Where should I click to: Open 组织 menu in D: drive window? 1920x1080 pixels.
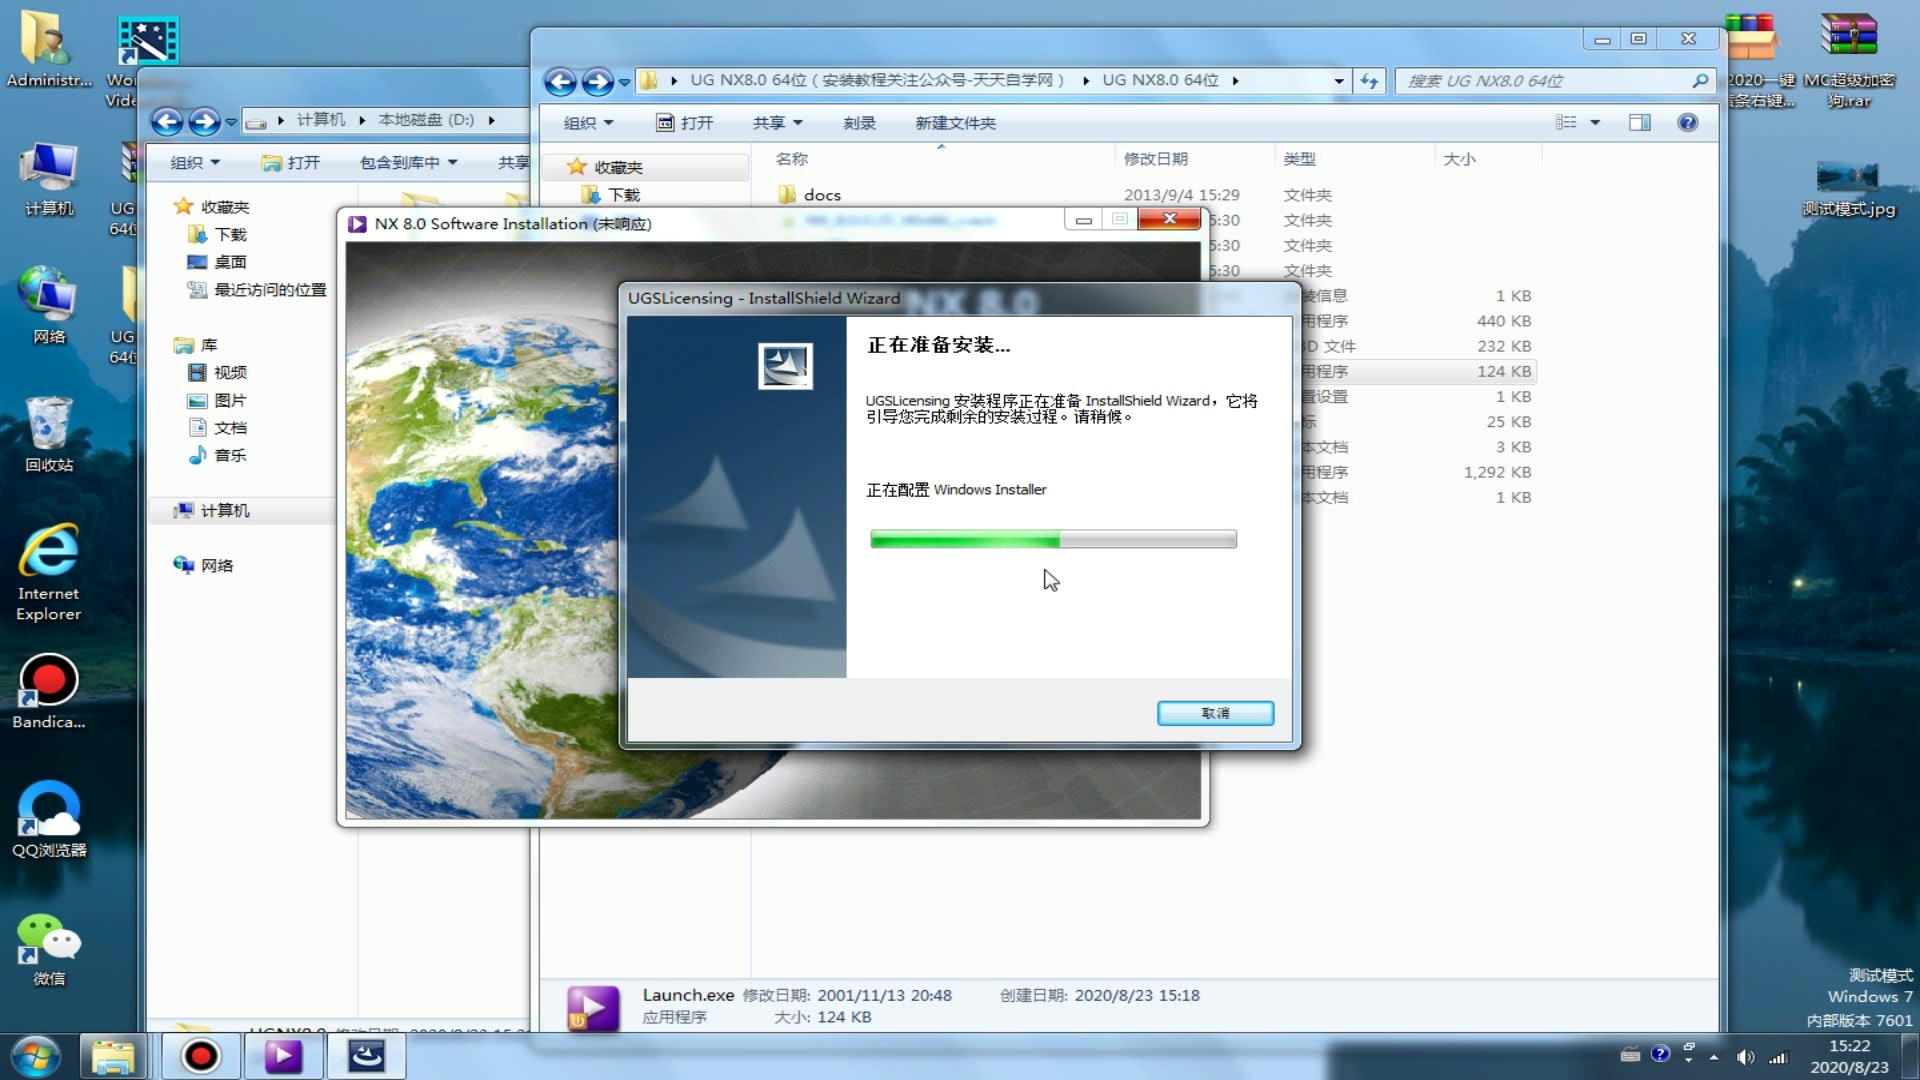[x=194, y=163]
